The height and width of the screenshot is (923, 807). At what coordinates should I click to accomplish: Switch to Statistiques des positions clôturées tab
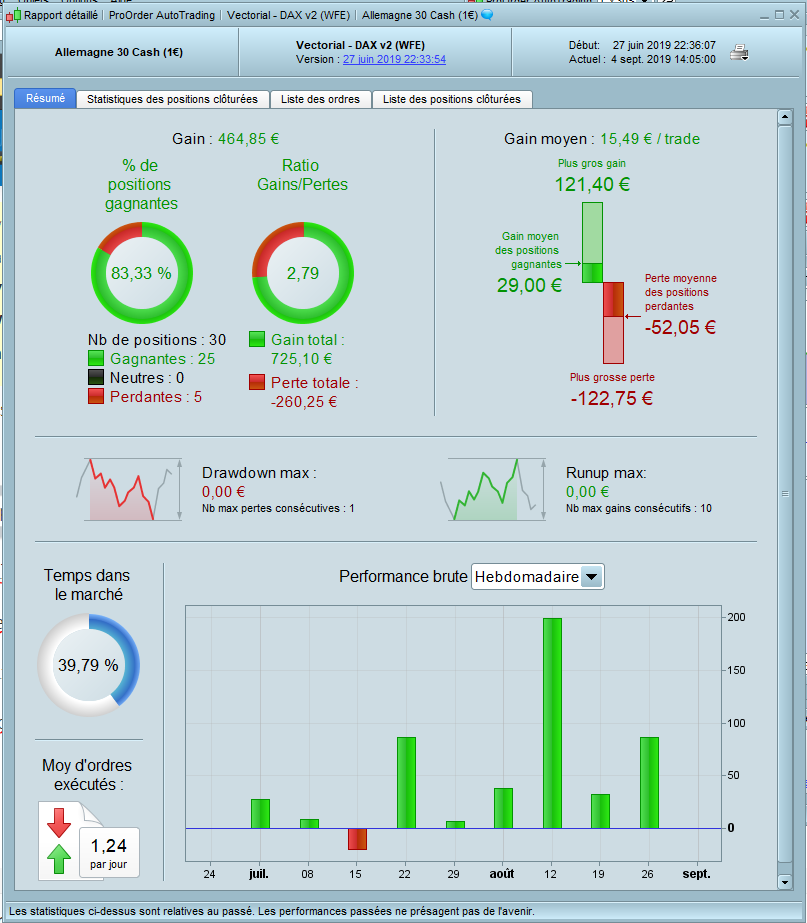pos(172,99)
